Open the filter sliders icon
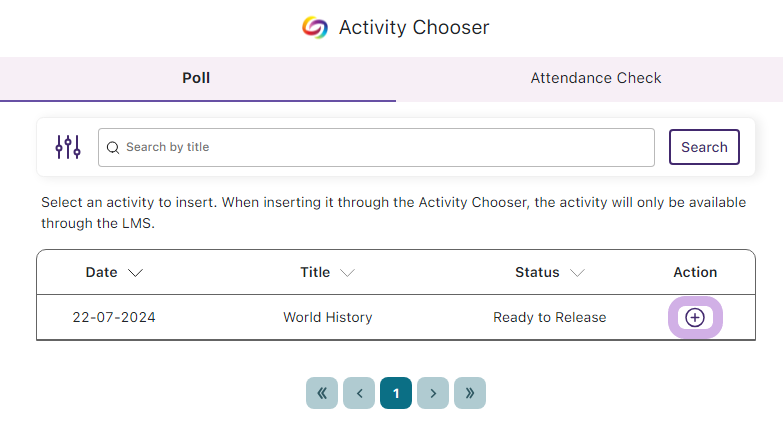This screenshot has height=440, width=783. tap(68, 147)
